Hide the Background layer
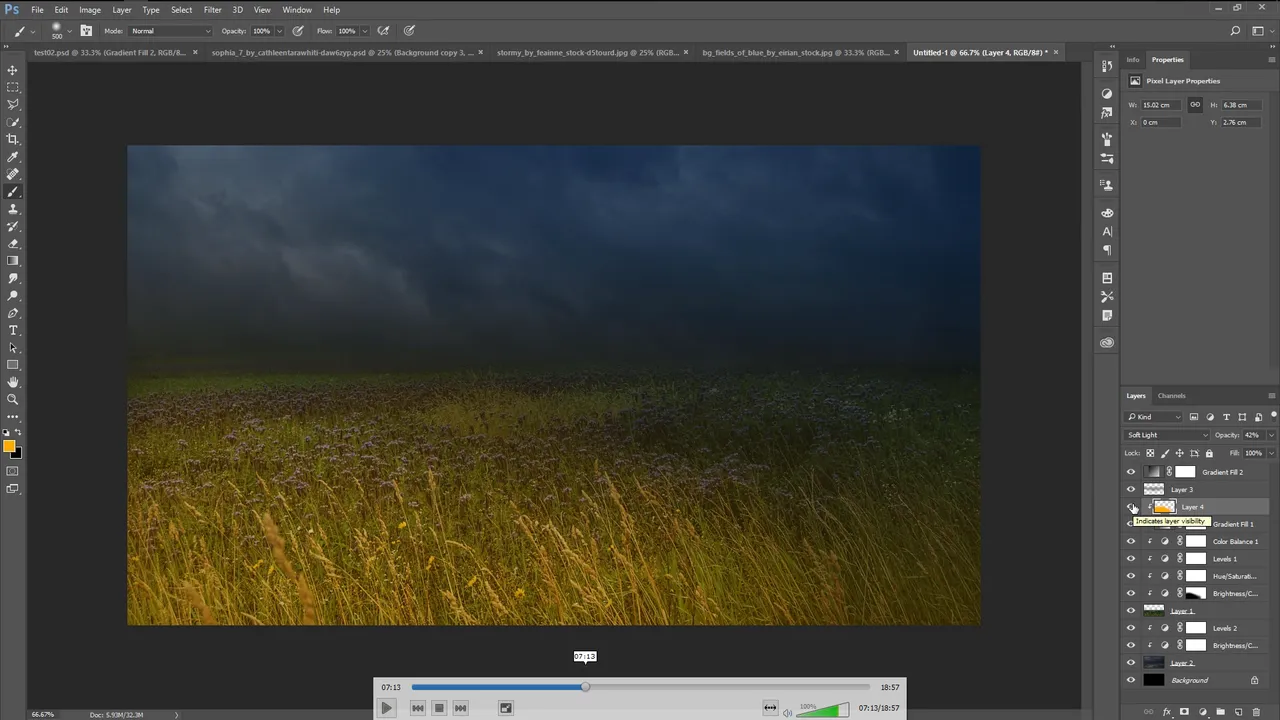Viewport: 1280px width, 720px height. [1131, 680]
